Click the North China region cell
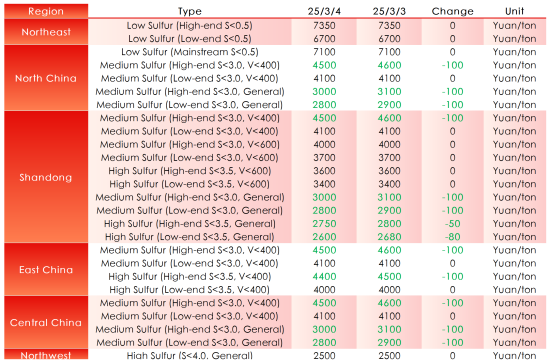Image resolution: width=550 pixels, height=363 pixels. pyautogui.click(x=46, y=78)
